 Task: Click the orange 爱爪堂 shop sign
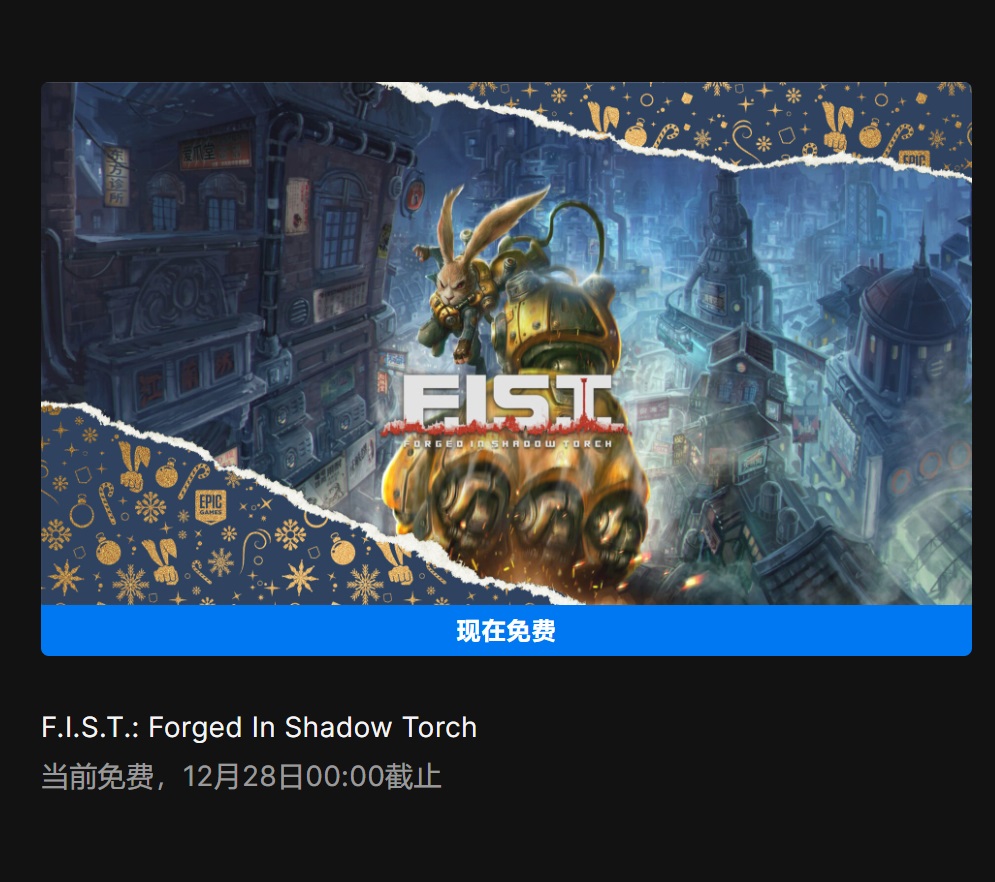(x=215, y=153)
